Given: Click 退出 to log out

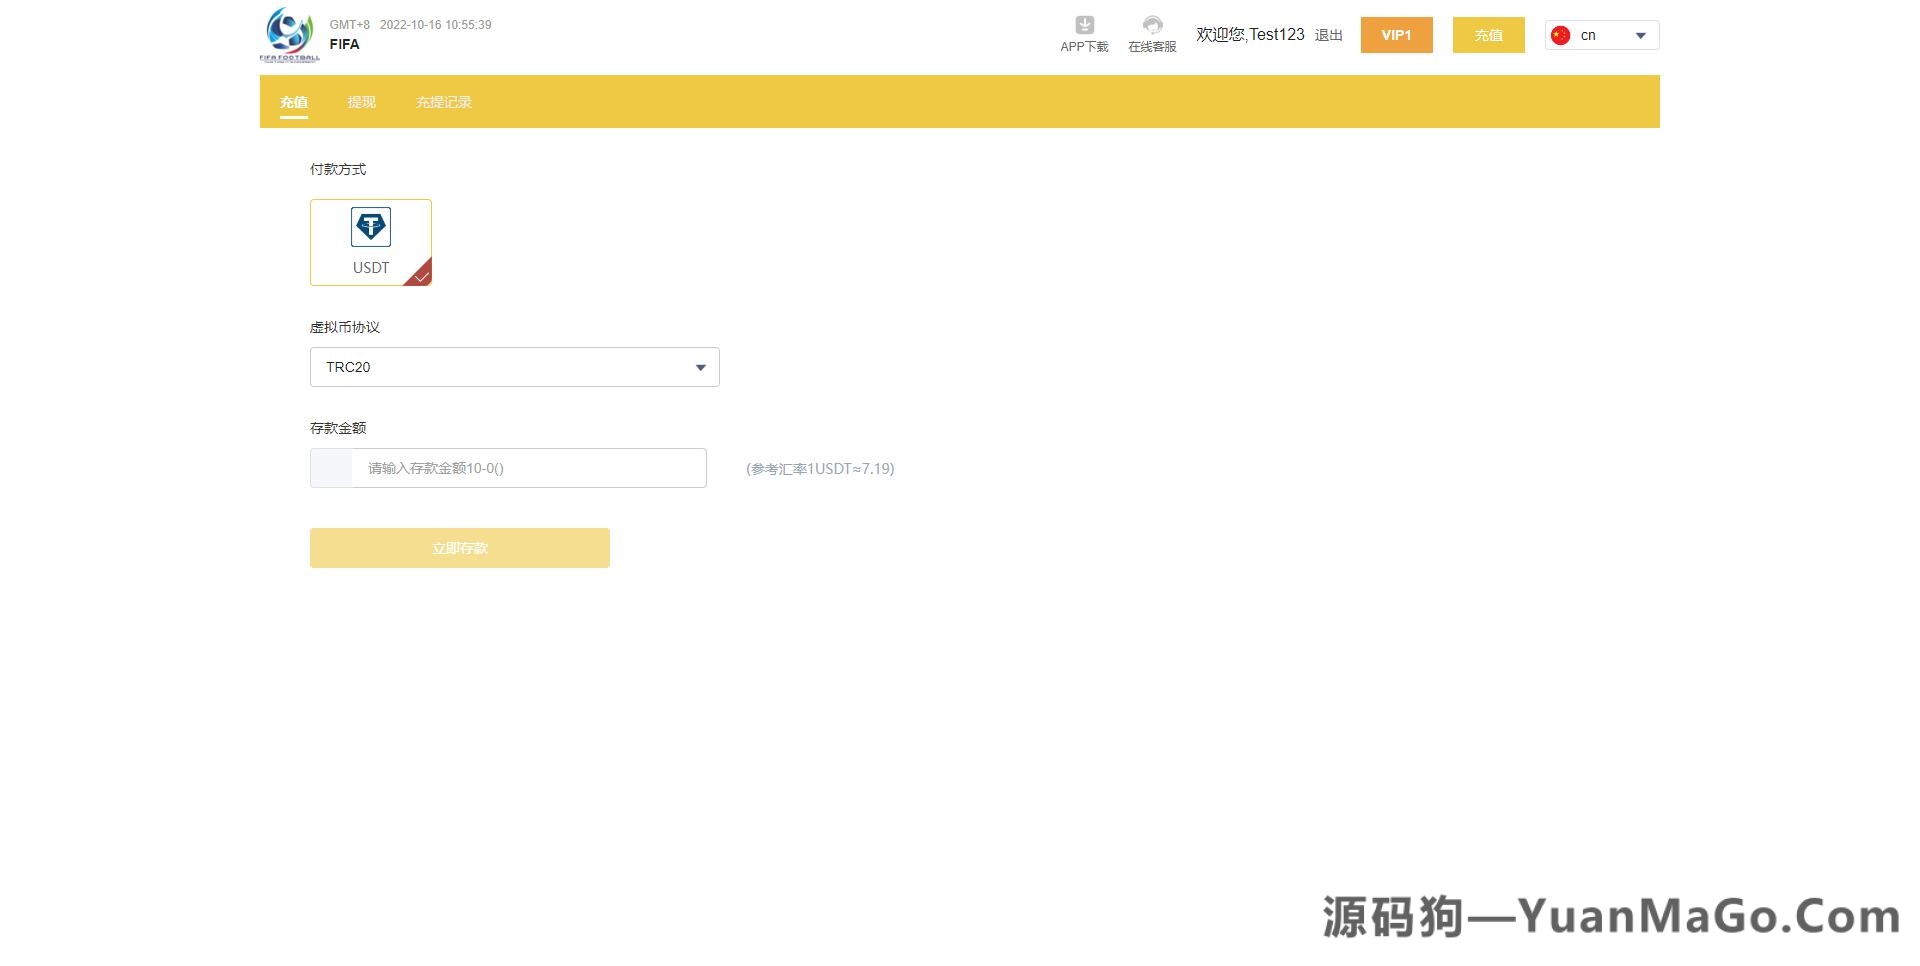Looking at the screenshot, I should 1327,34.
